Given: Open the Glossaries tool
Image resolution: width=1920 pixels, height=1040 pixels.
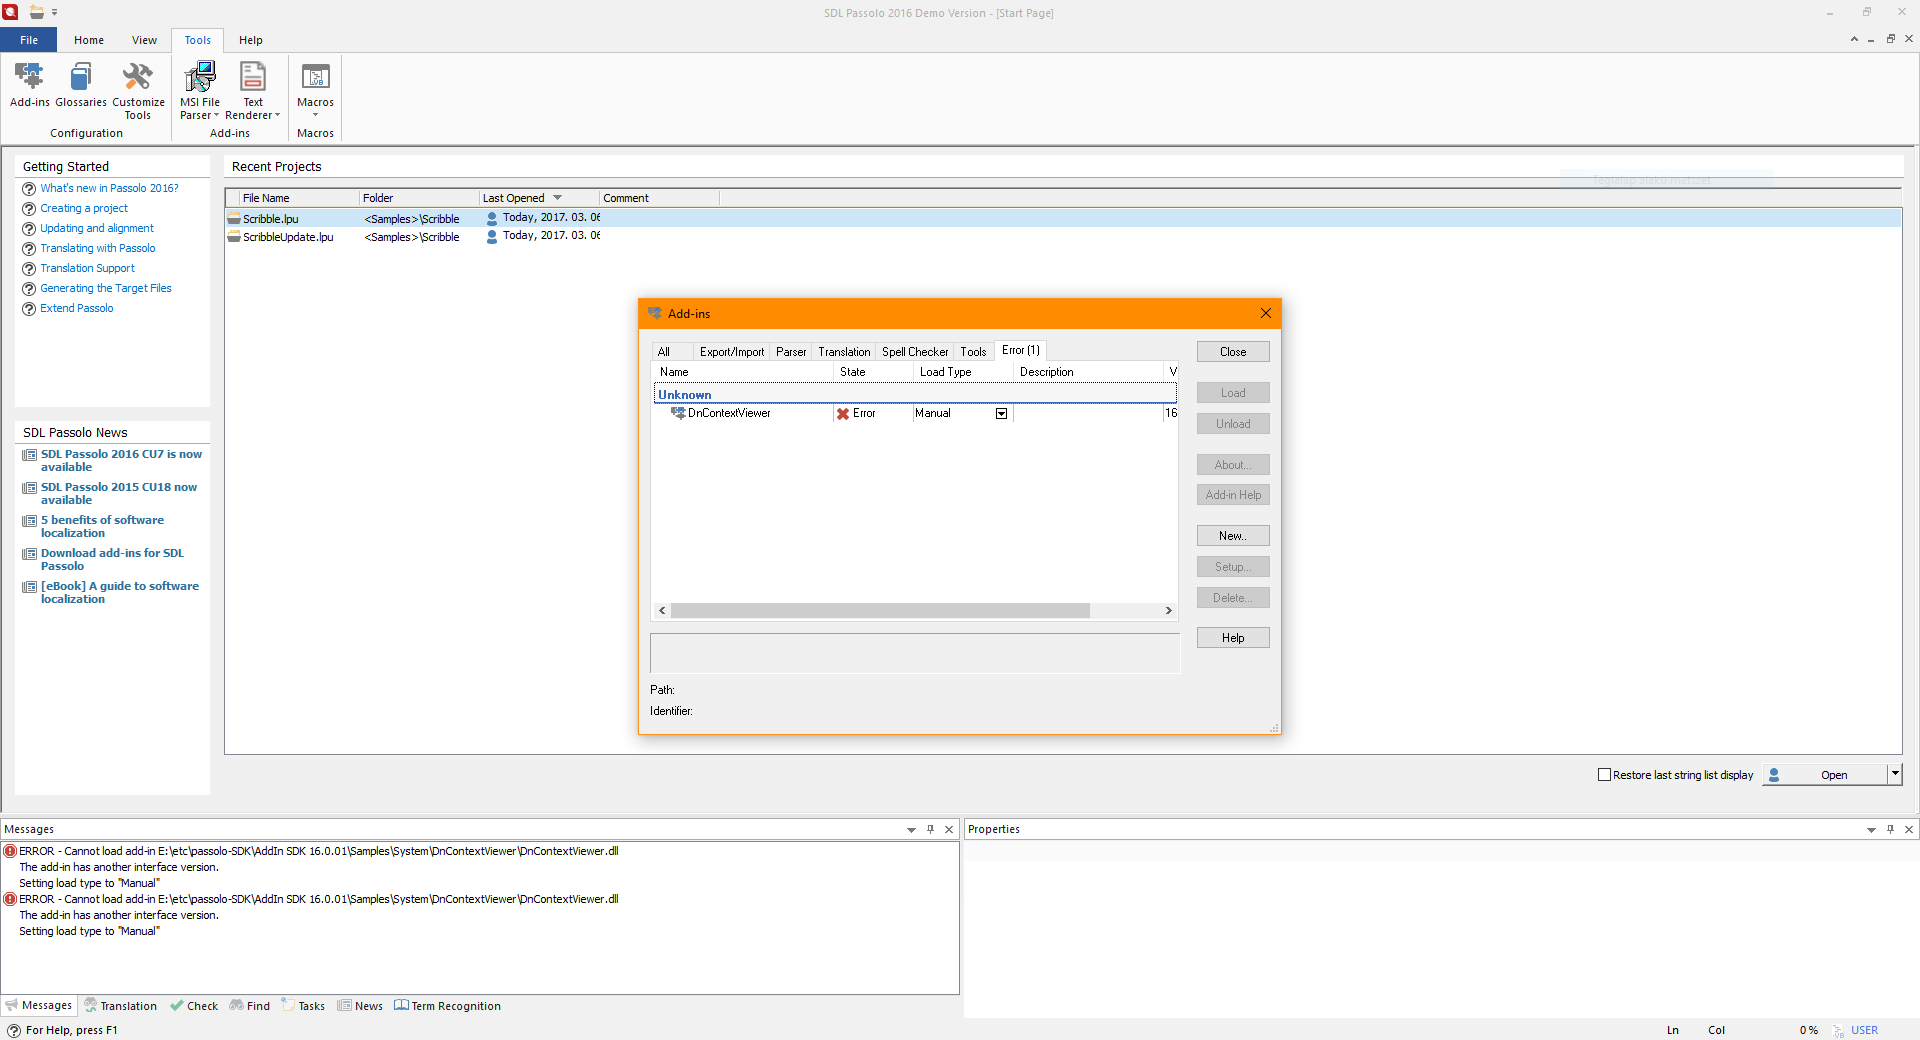Looking at the screenshot, I should 81,76.
